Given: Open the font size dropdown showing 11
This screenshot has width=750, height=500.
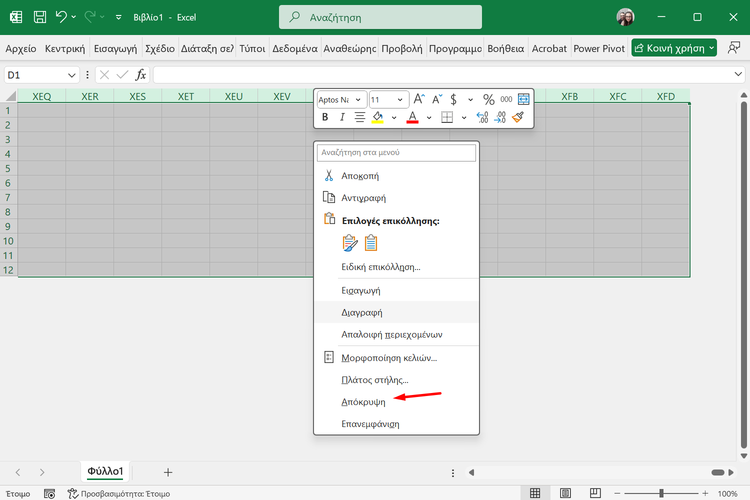Looking at the screenshot, I should click(x=401, y=99).
